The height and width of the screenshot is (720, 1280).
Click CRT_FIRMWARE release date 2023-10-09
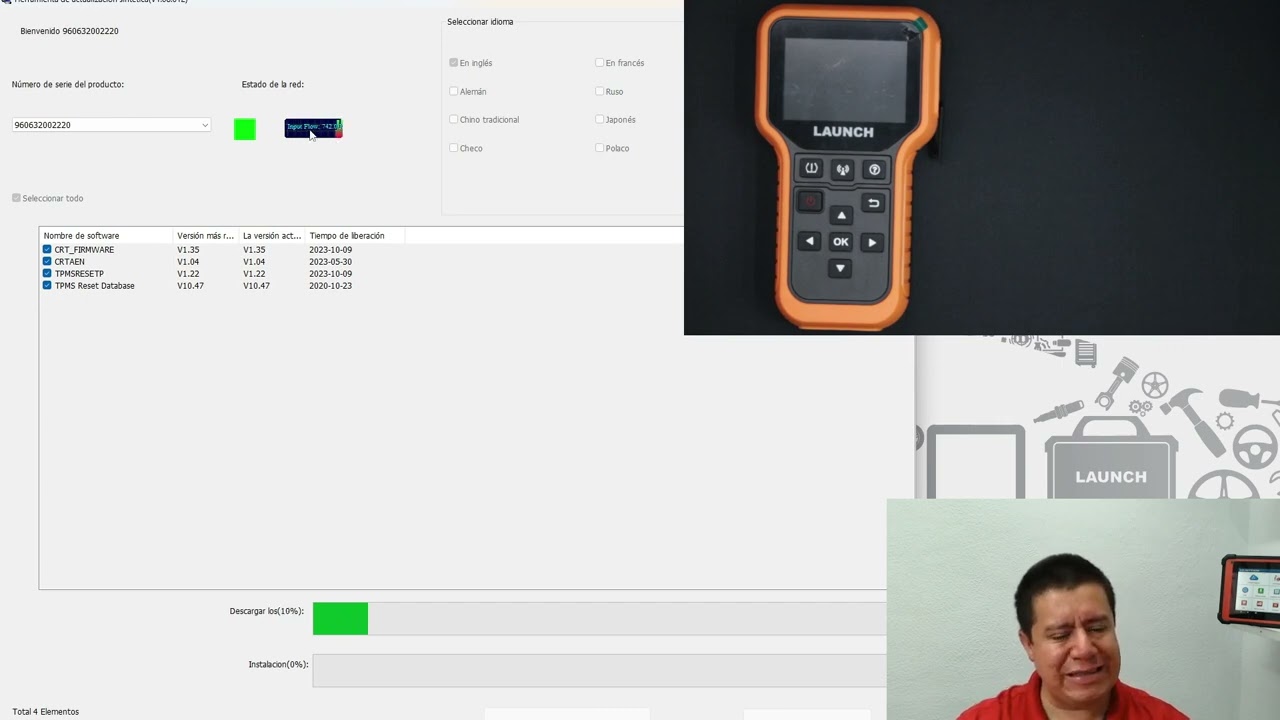330,250
